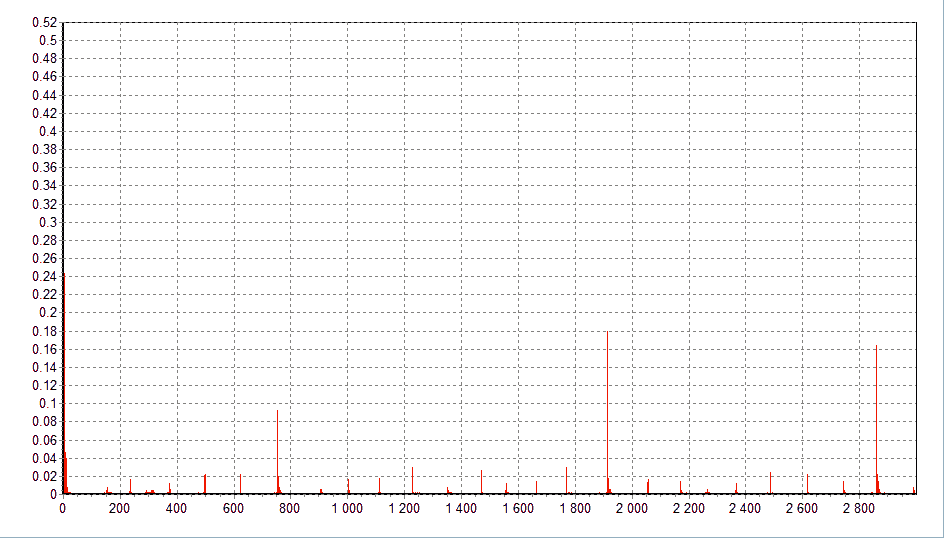Select the 0.4 vertical axis label
The image size is (944, 538).
(x=48, y=131)
